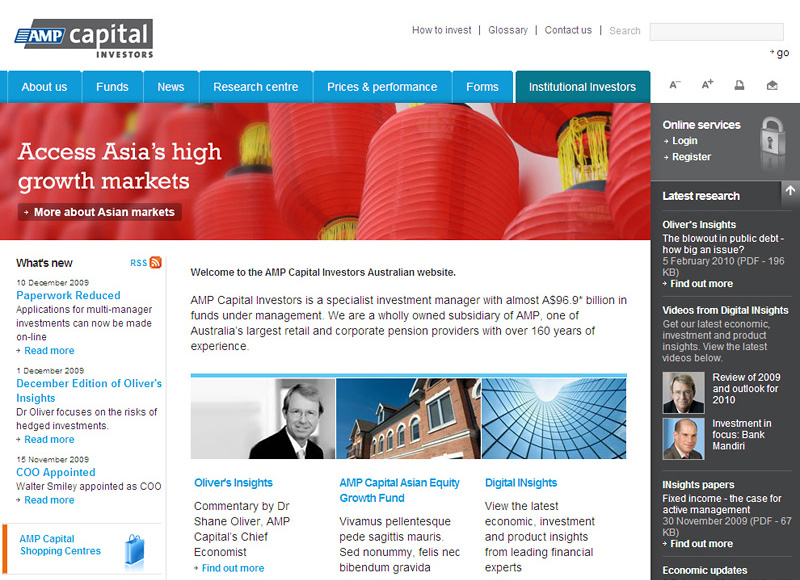The width and height of the screenshot is (800, 580).
Task: Subscribe via the RSS feed icon
Action: [x=155, y=262]
